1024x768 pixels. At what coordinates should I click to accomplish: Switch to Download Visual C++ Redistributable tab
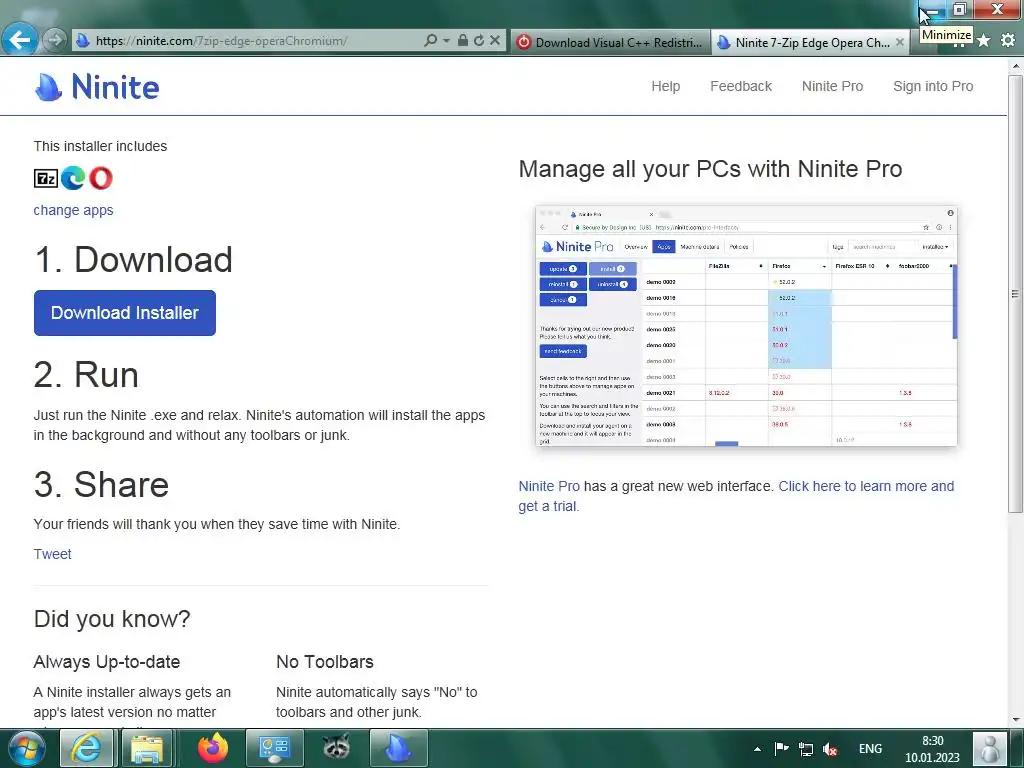click(x=611, y=42)
